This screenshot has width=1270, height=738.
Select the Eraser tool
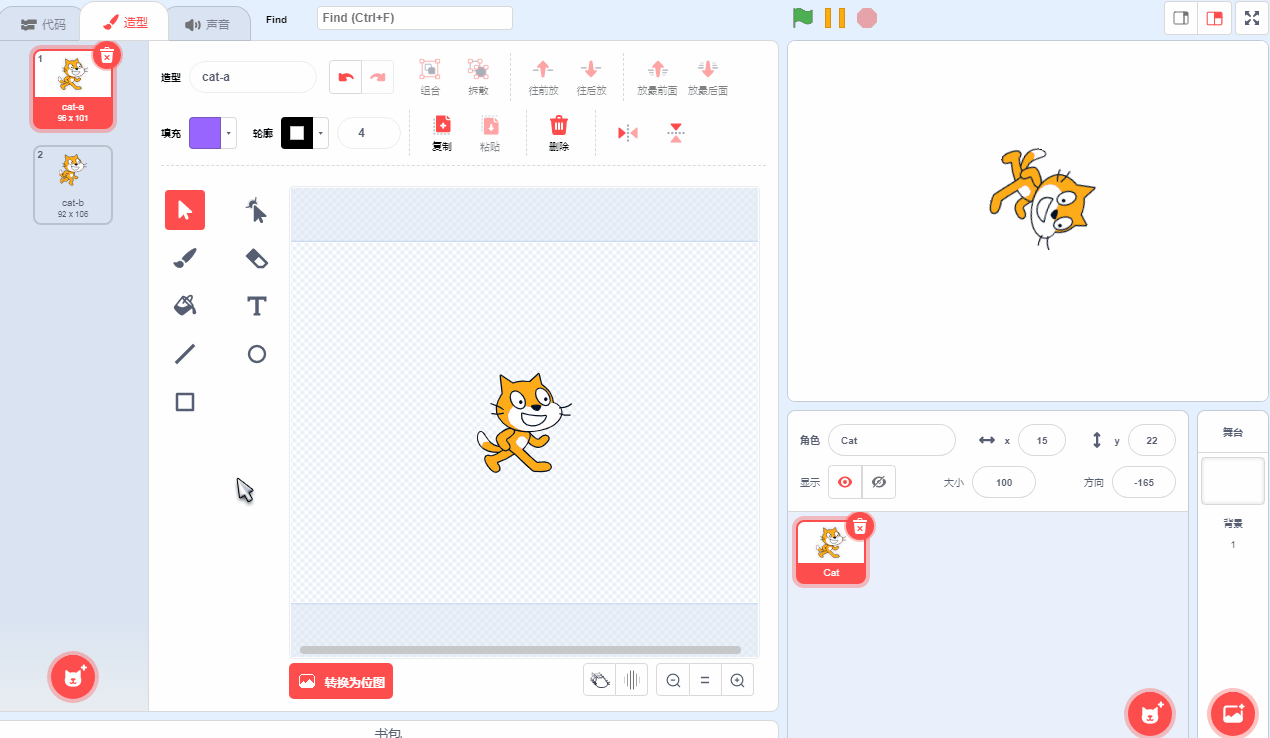click(x=256, y=258)
